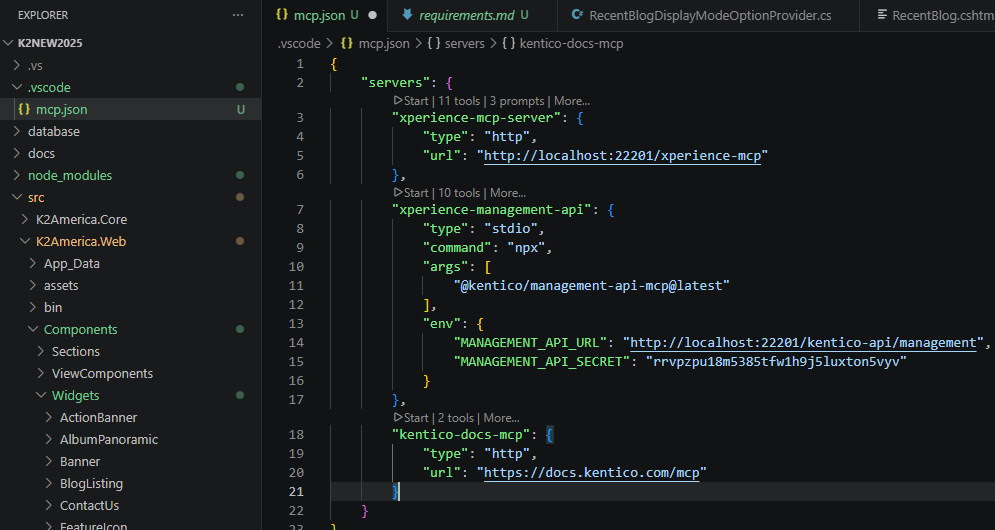Click the Start play icon for xperience-management-api
Viewport: 995px width, 530px height.
pos(398,192)
